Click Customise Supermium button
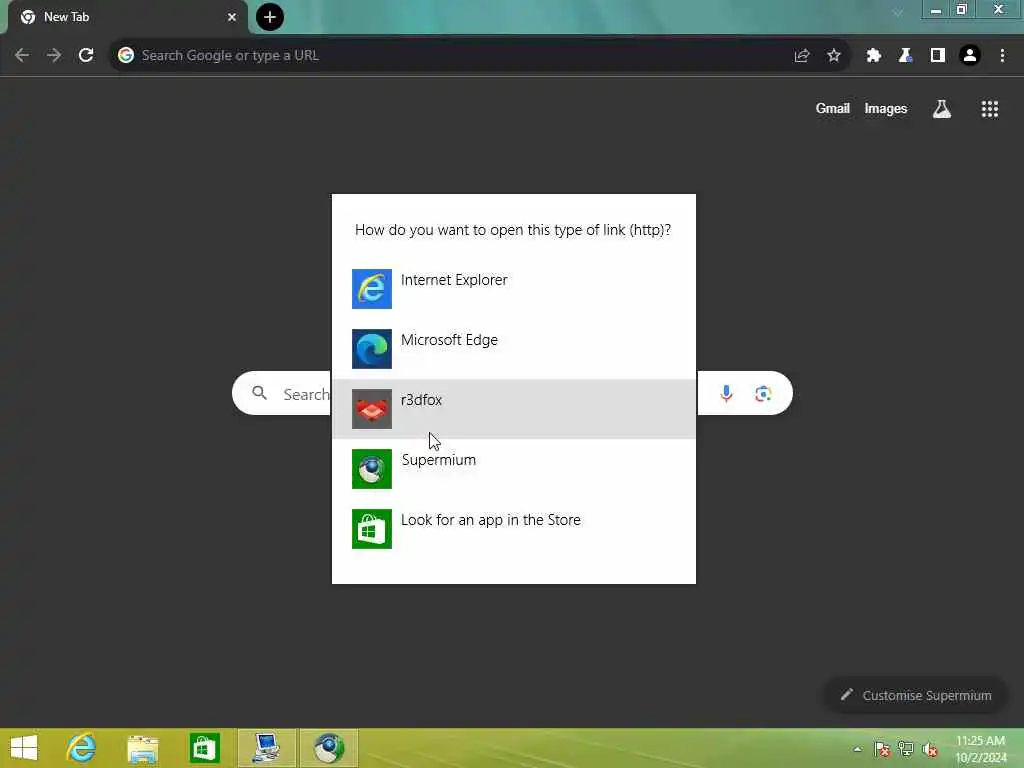Image resolution: width=1024 pixels, height=768 pixels. (916, 696)
